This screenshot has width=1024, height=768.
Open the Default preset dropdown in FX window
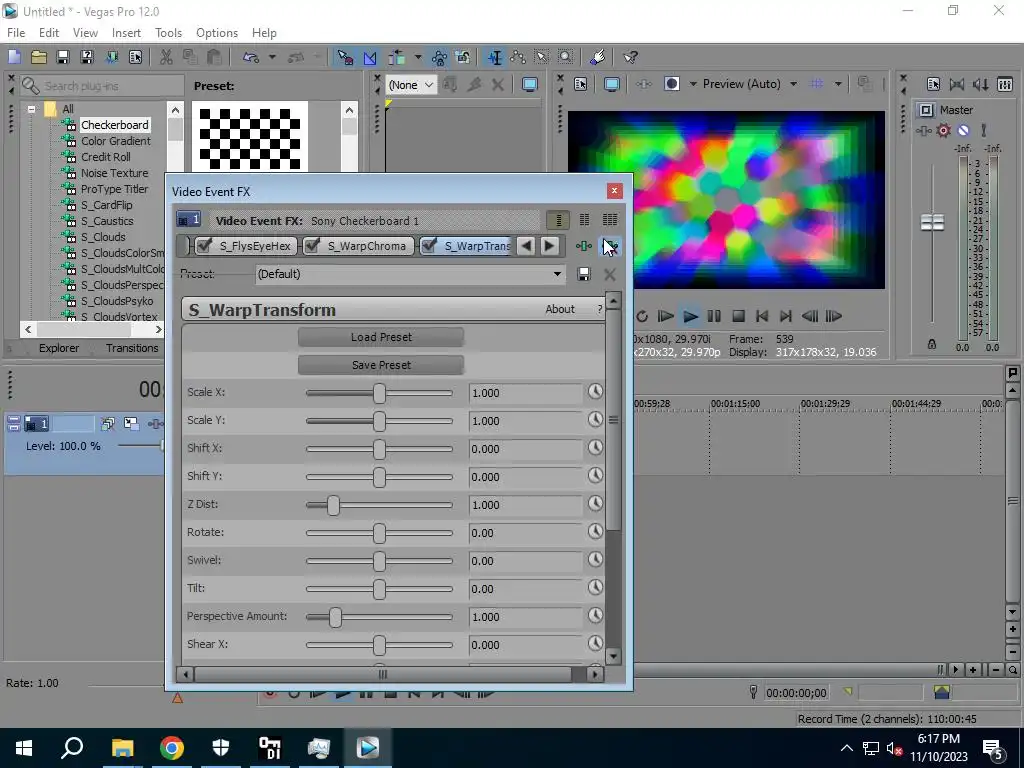point(410,274)
